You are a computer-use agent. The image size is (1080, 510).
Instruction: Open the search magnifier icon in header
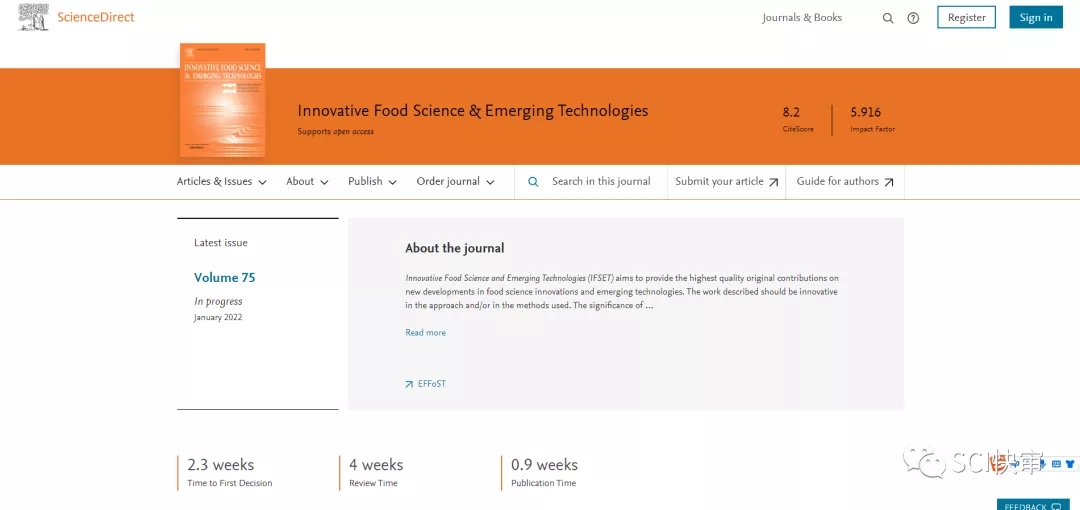click(888, 18)
